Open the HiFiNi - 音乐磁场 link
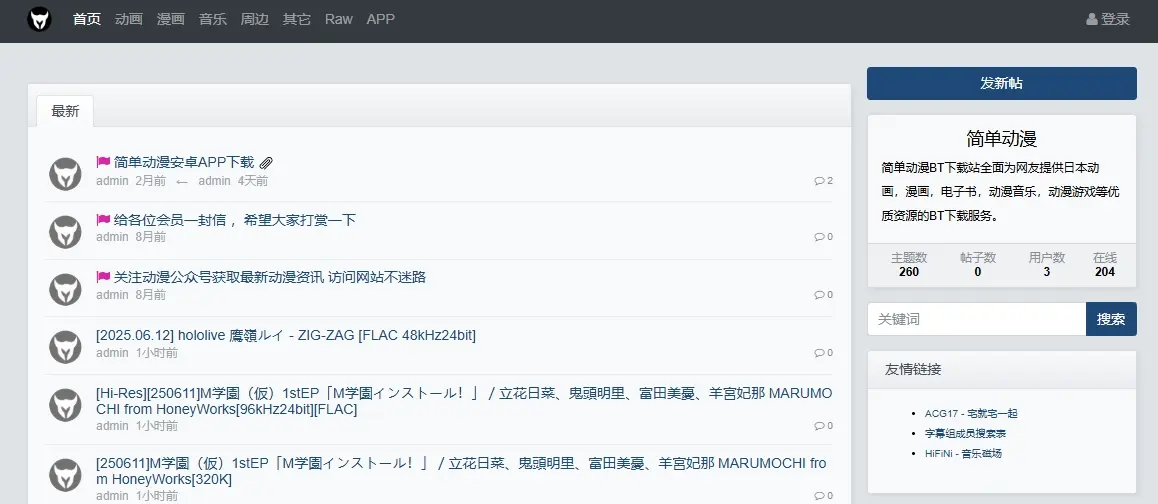 point(963,453)
